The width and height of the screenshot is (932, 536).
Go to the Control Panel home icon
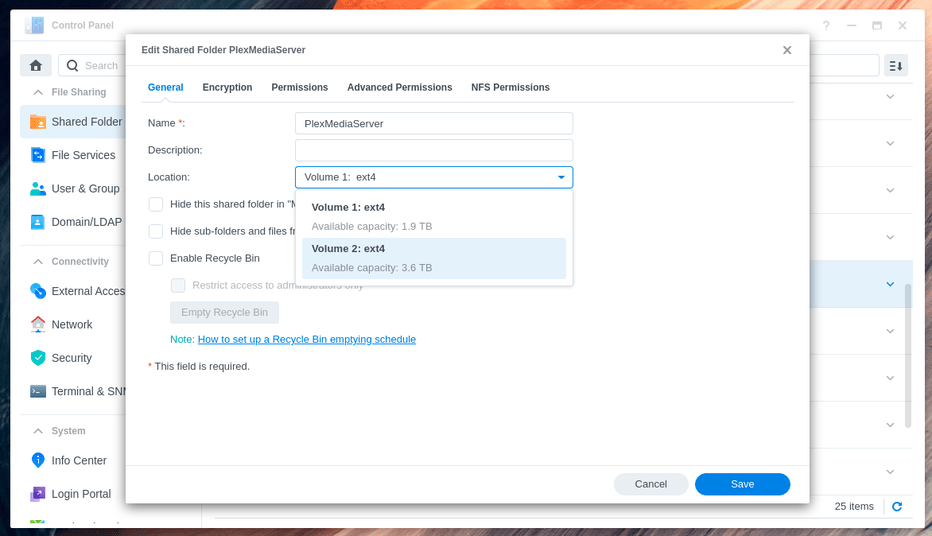point(36,65)
